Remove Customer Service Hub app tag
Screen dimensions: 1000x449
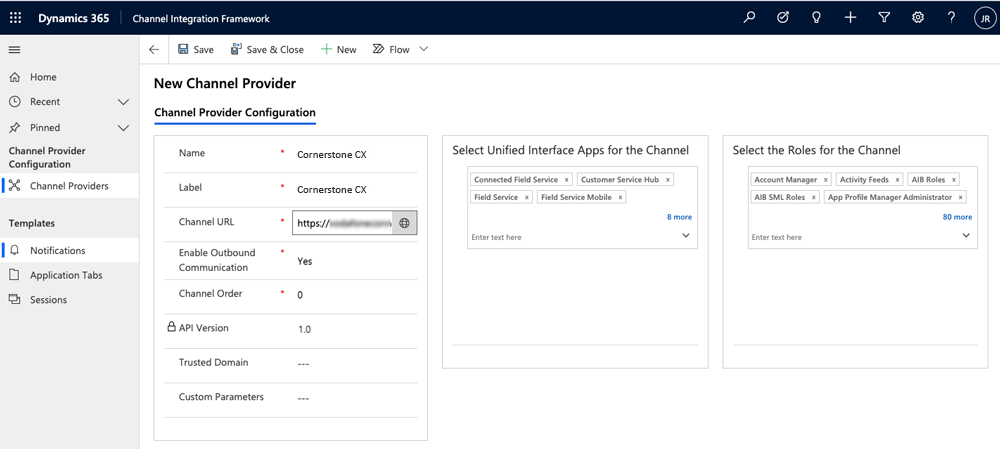[x=668, y=180]
